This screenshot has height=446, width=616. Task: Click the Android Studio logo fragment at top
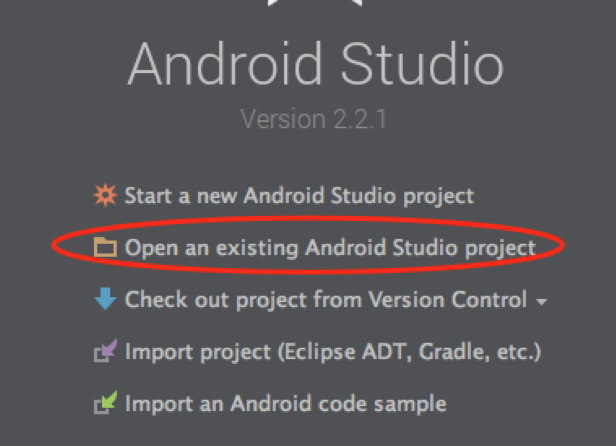(315, 3)
